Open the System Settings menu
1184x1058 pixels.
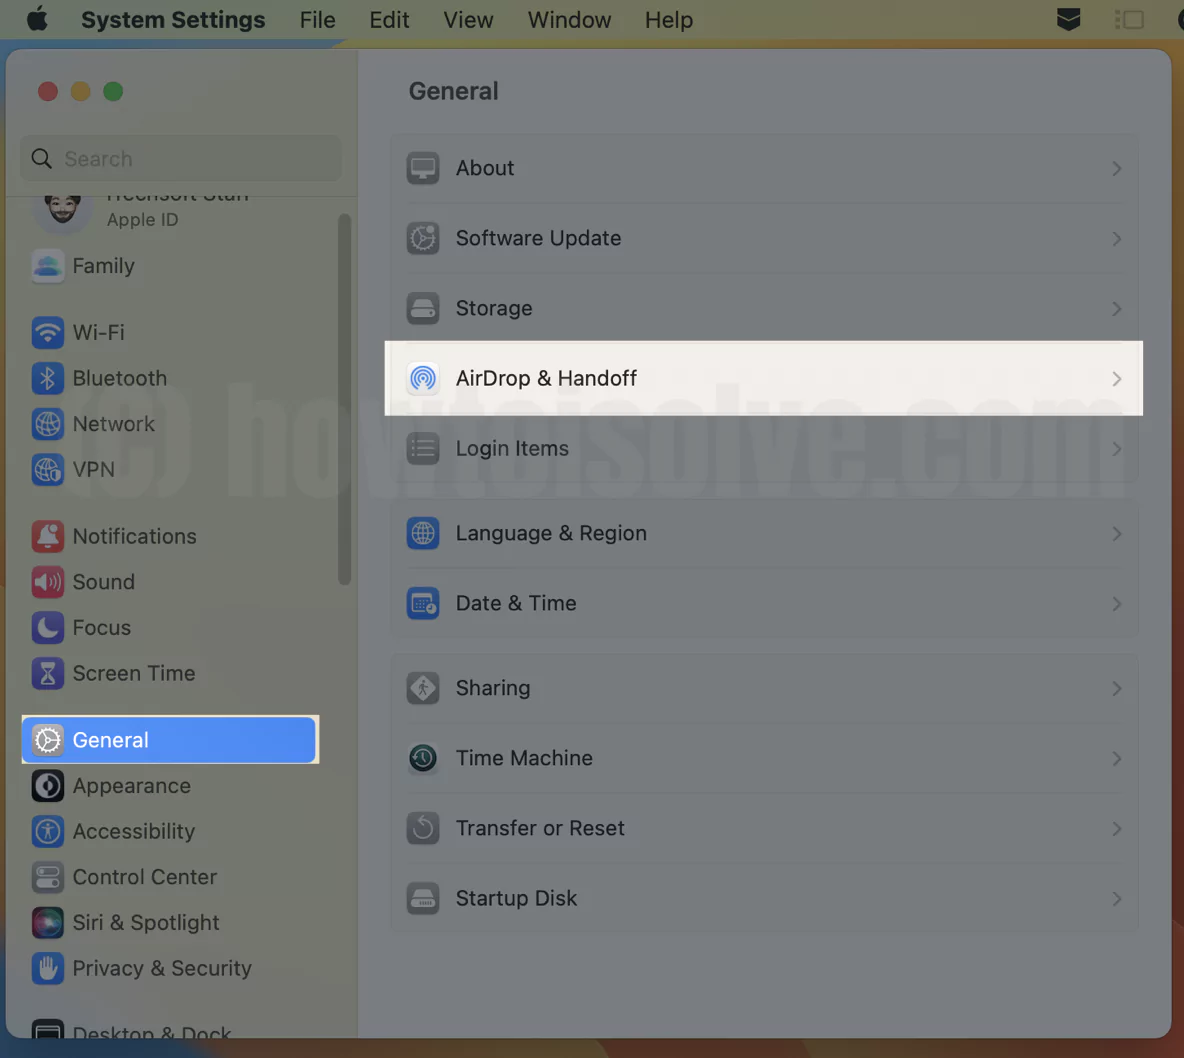coord(173,20)
